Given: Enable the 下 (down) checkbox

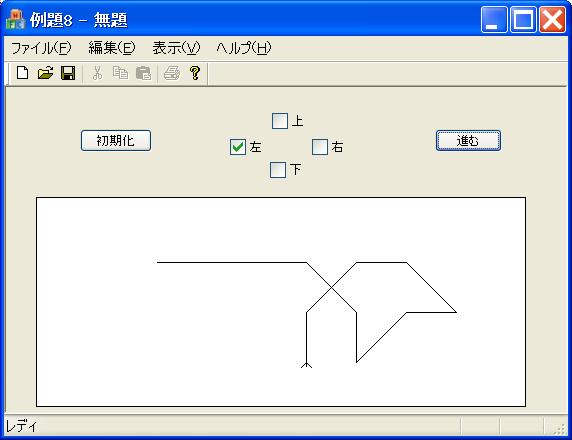Looking at the screenshot, I should [x=278, y=170].
